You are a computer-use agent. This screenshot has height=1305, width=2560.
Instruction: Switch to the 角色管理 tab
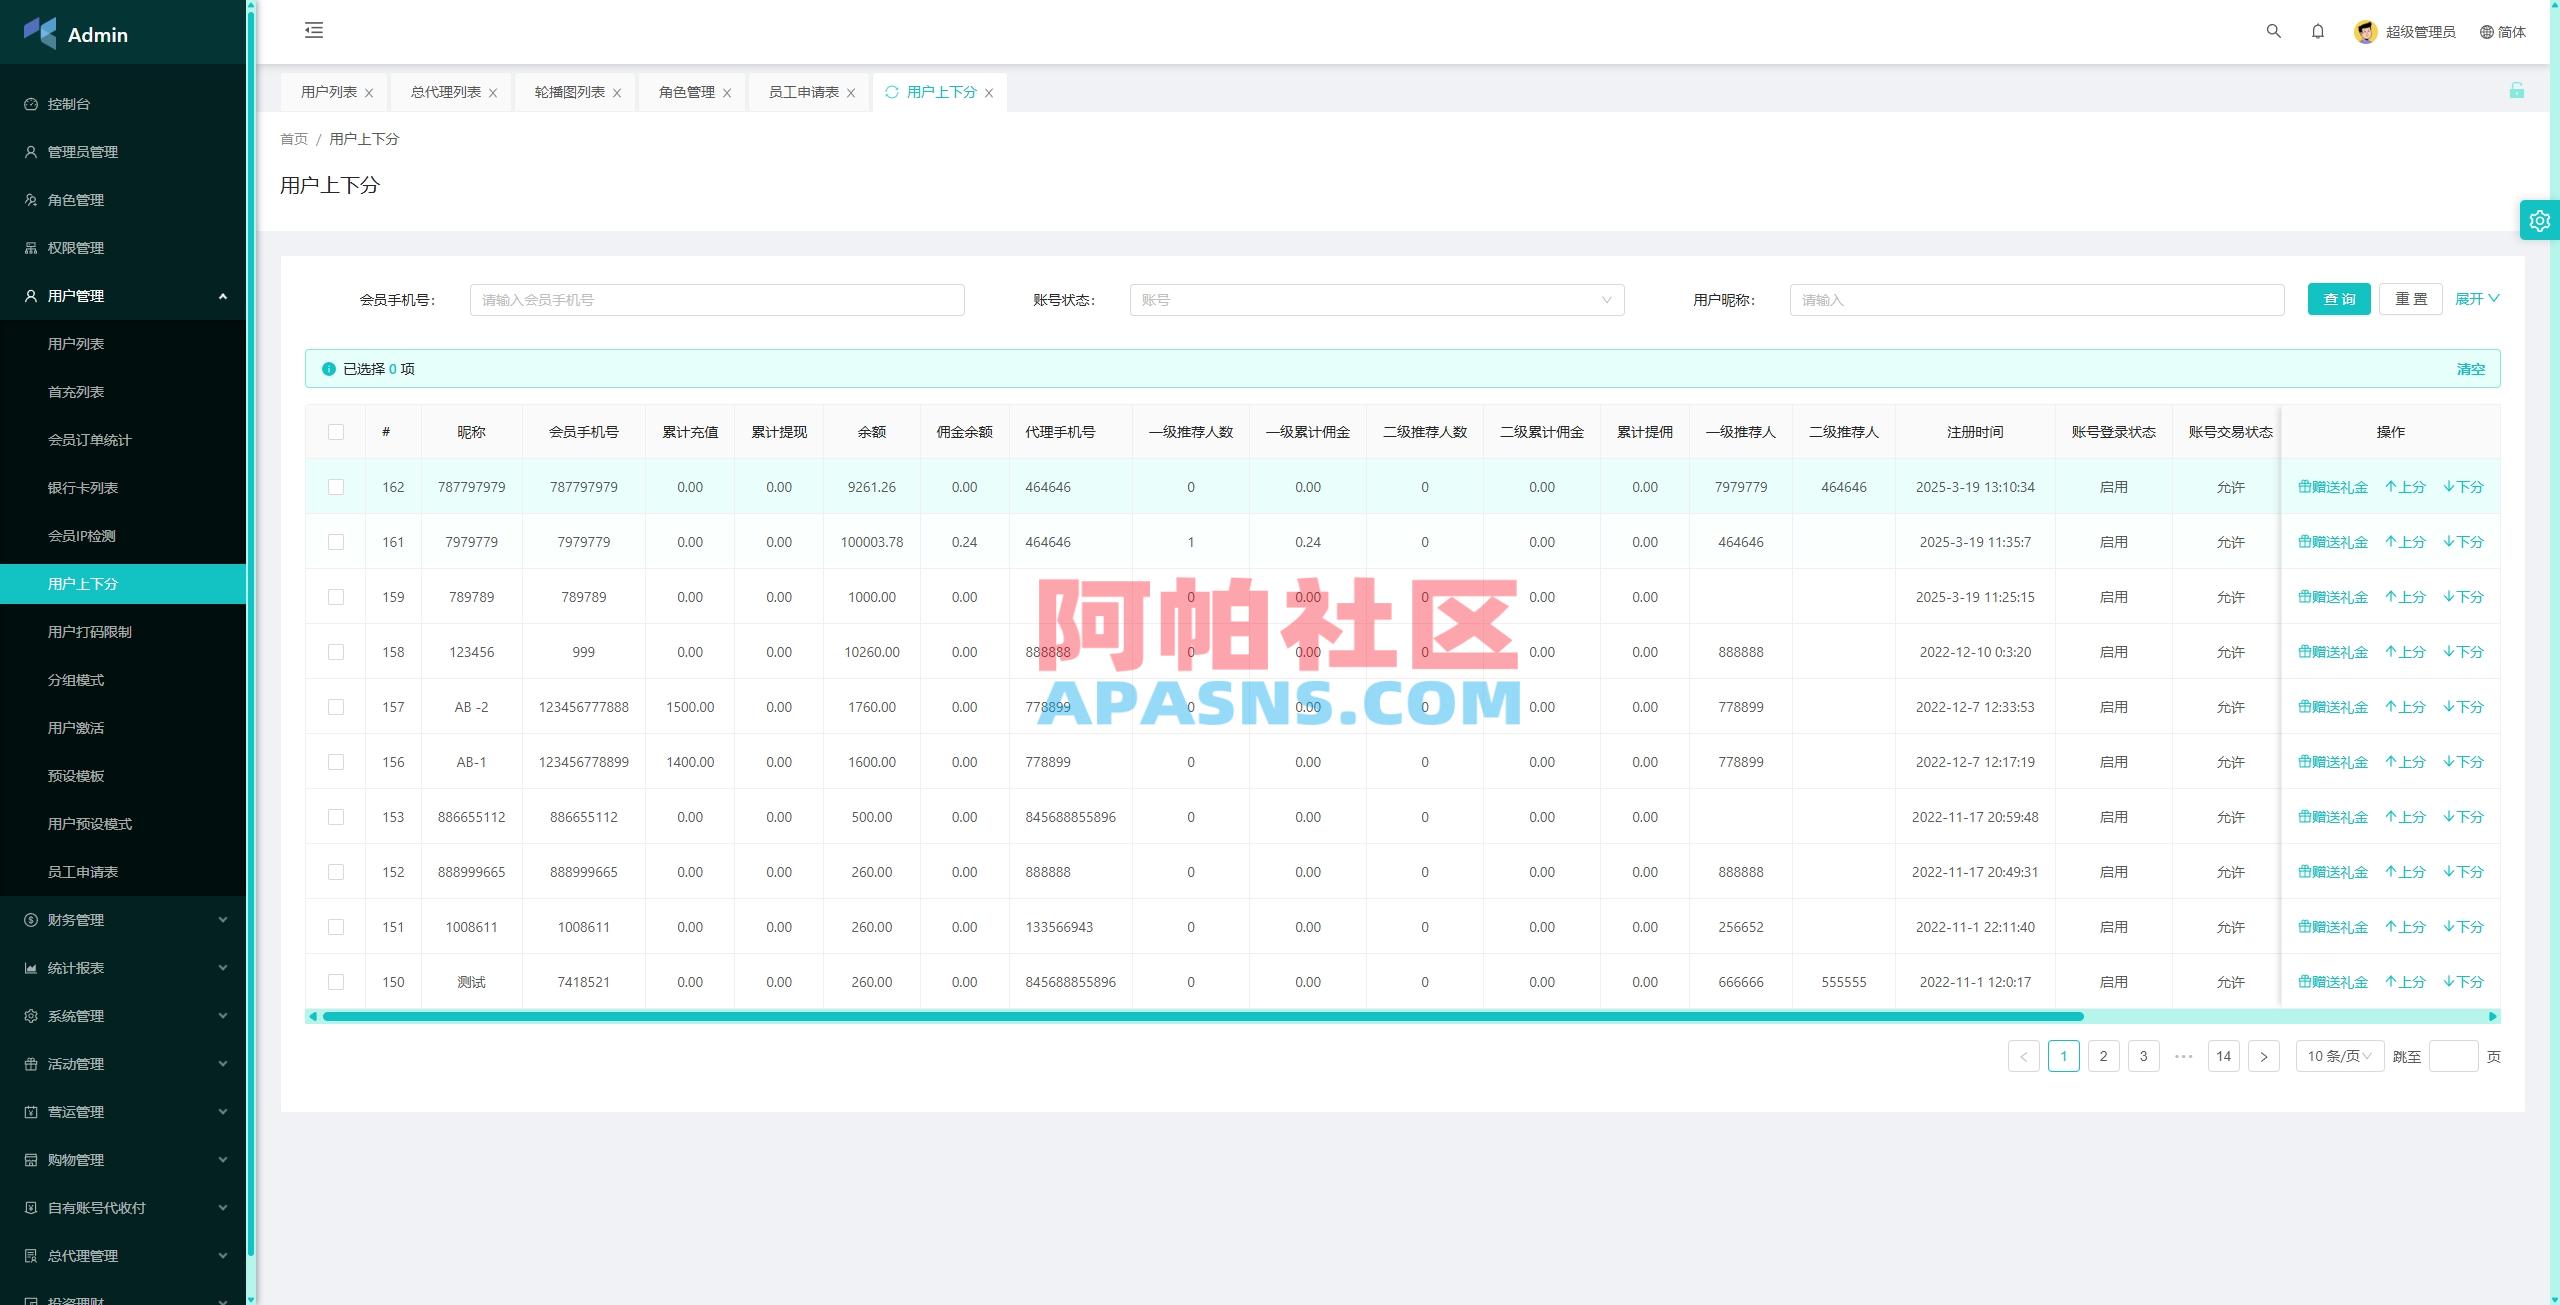686,91
